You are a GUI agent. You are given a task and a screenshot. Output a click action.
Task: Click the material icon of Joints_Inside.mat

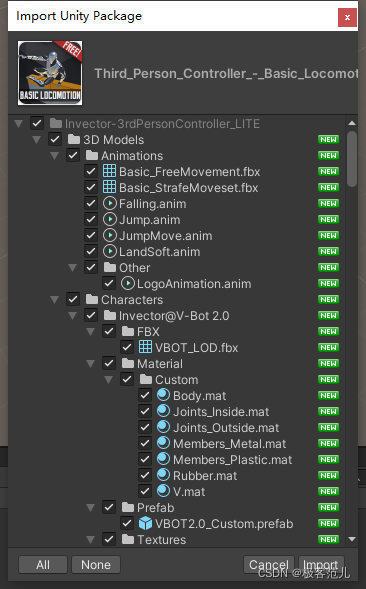(x=163, y=411)
